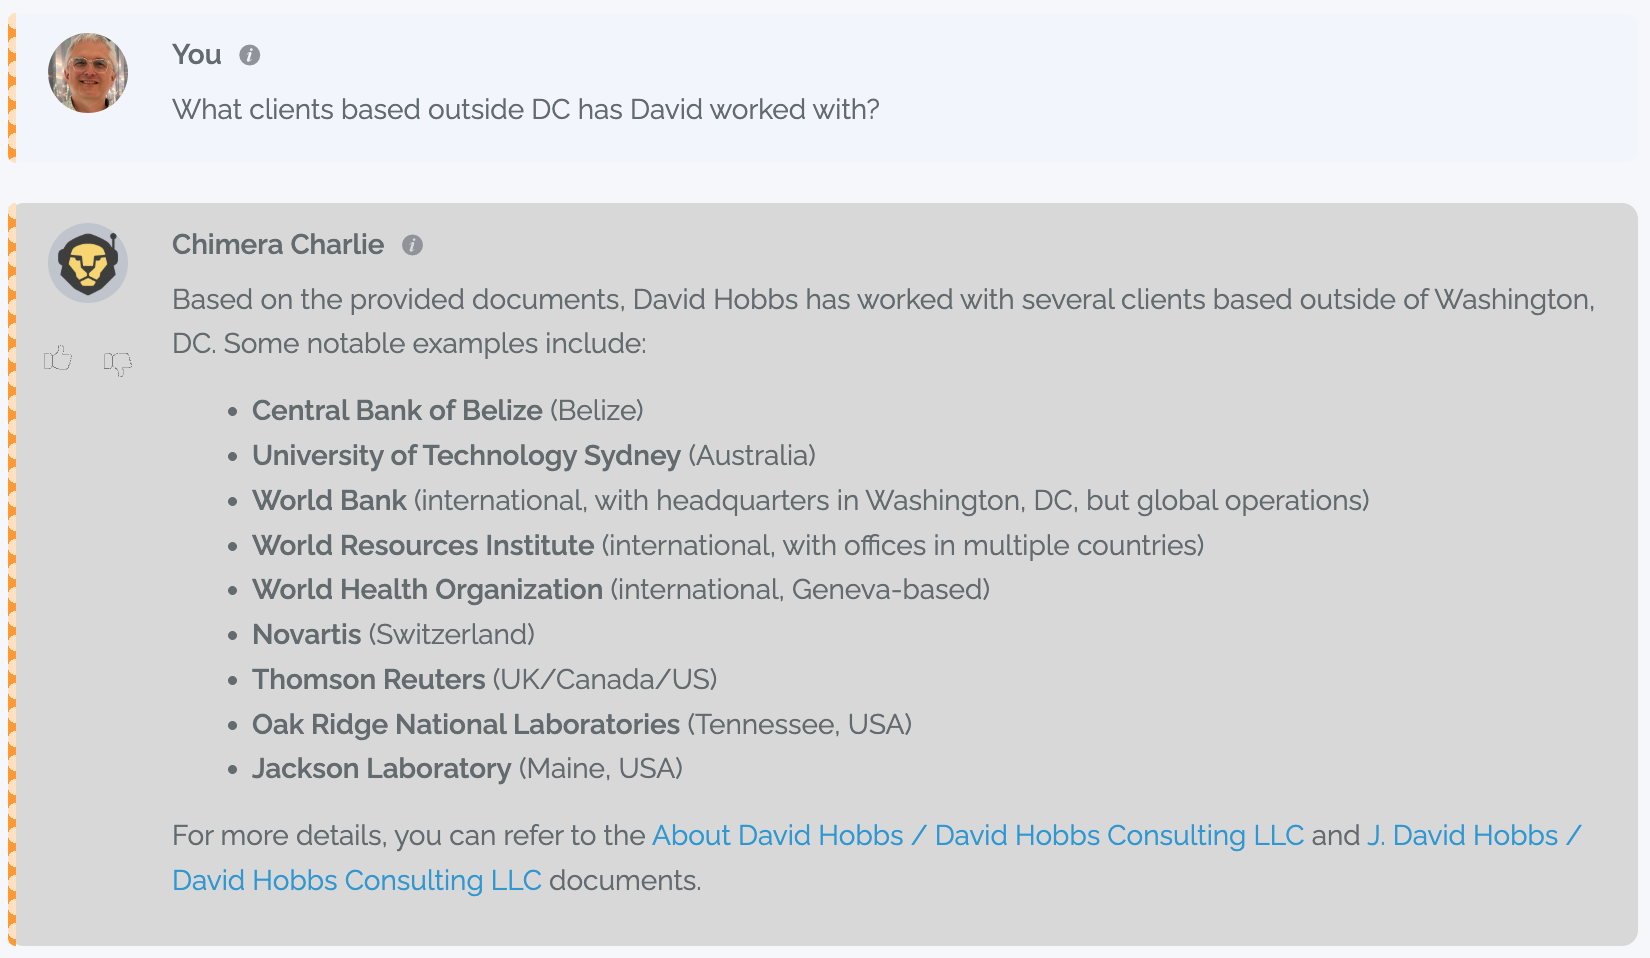Viewport: 1650px width, 958px height.
Task: Click the You sender name
Action: [196, 55]
